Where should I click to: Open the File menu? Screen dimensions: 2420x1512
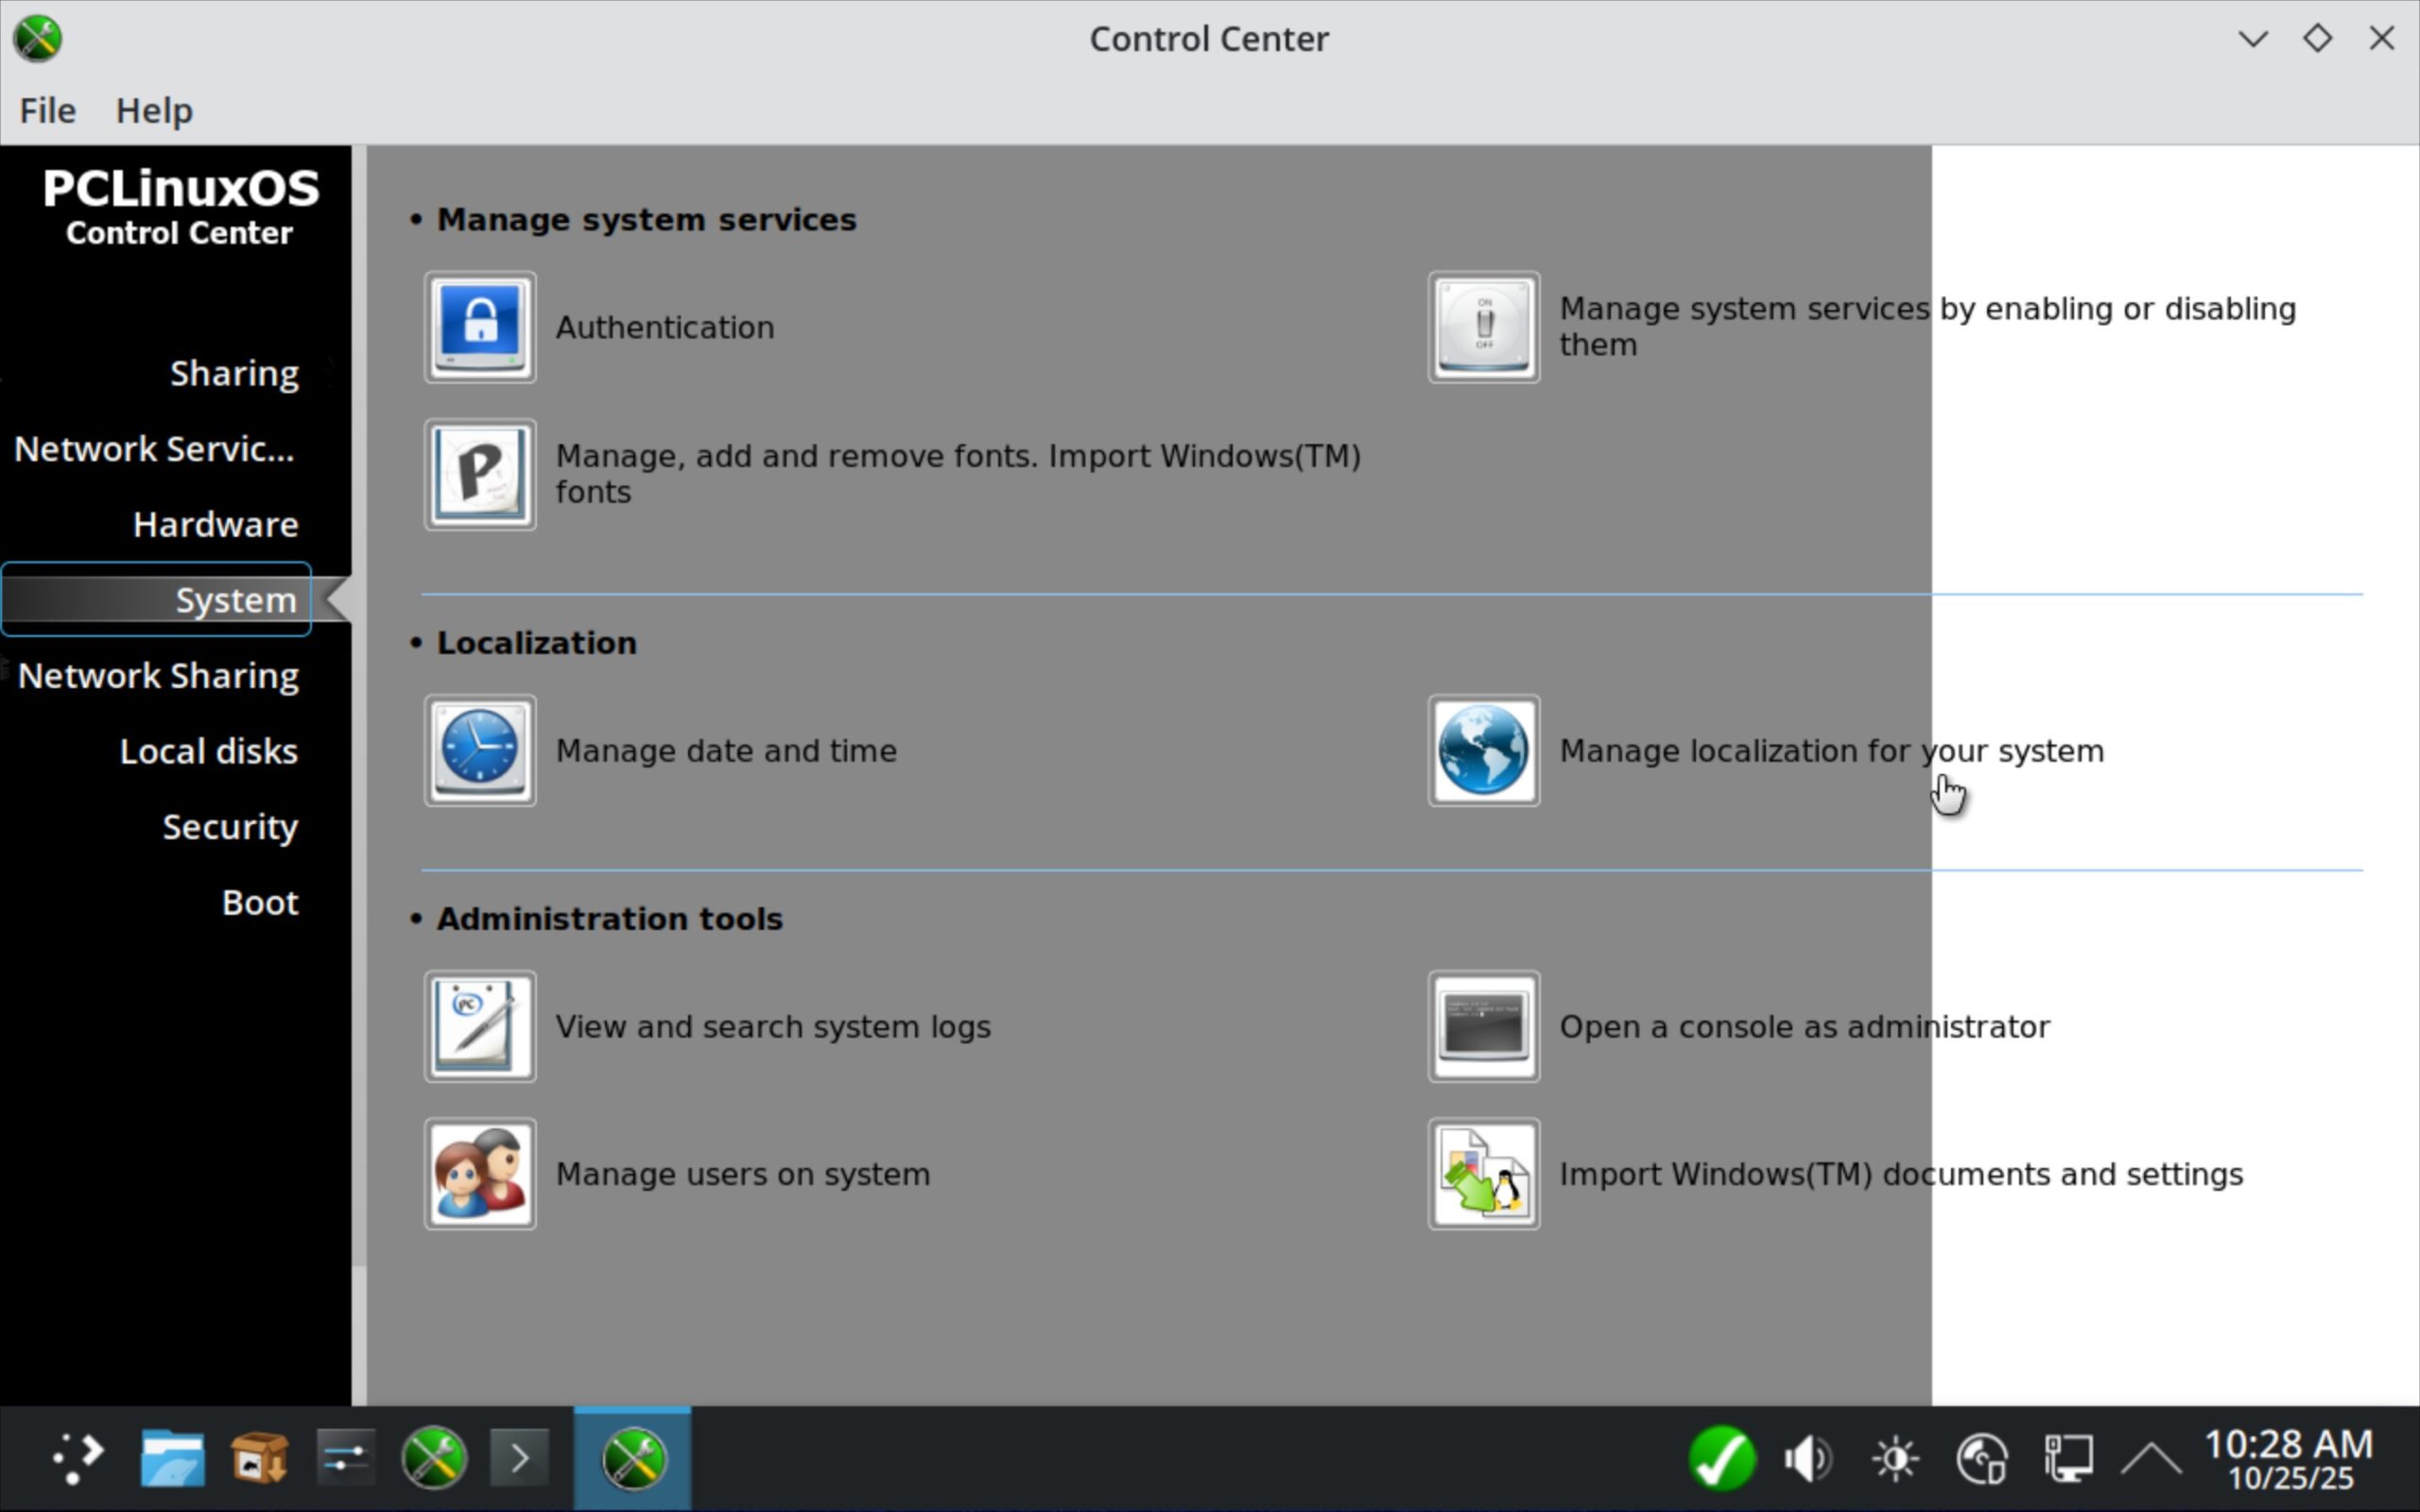(47, 110)
